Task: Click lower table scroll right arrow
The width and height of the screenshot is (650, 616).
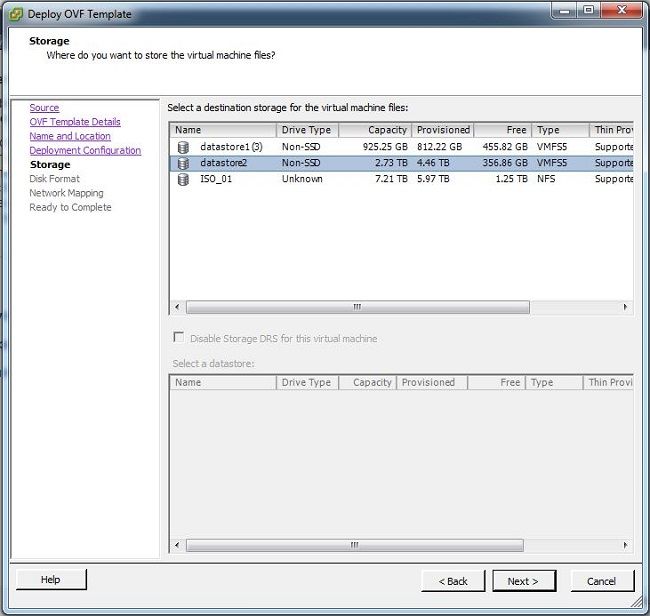Action: pos(625,545)
